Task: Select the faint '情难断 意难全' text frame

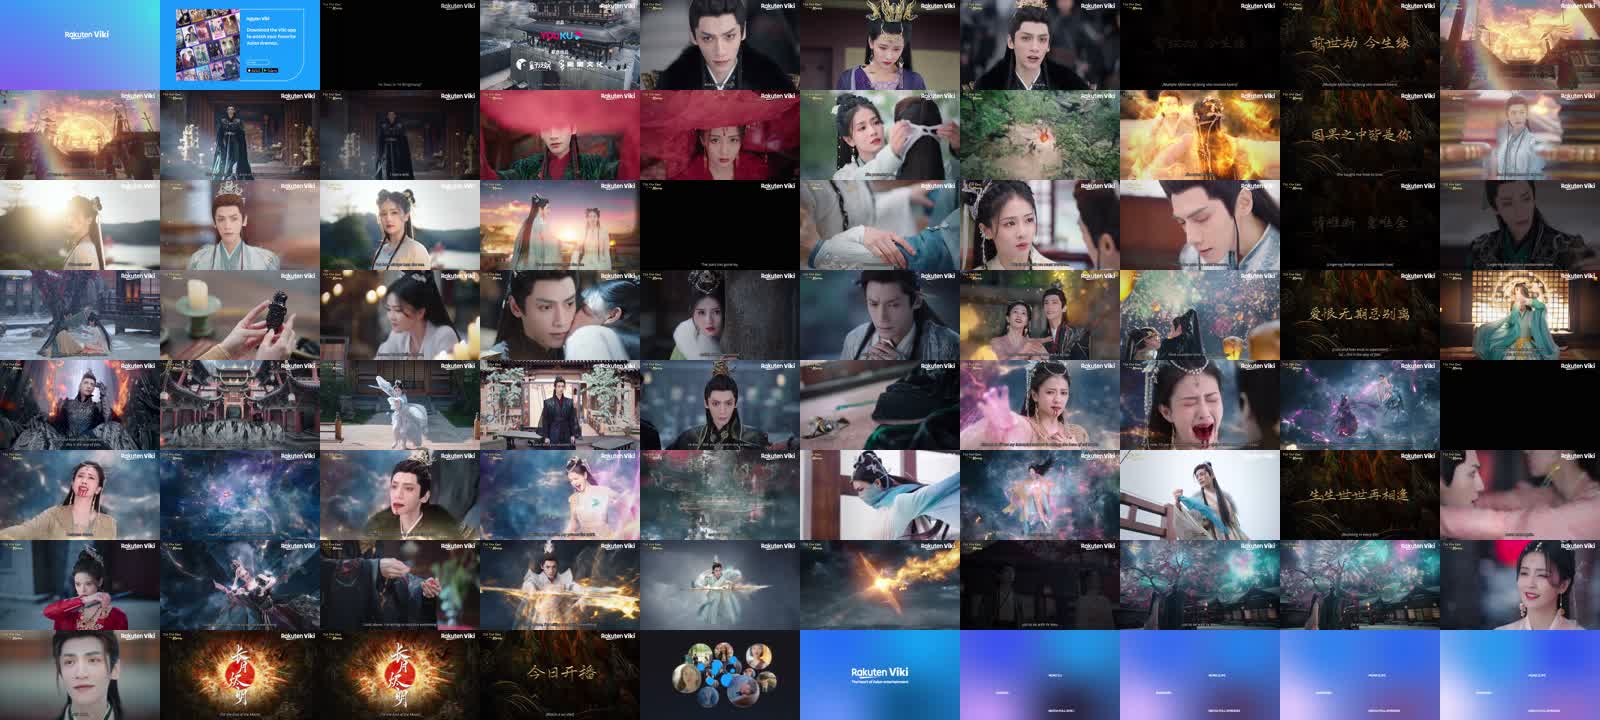Action: click(x=1360, y=225)
